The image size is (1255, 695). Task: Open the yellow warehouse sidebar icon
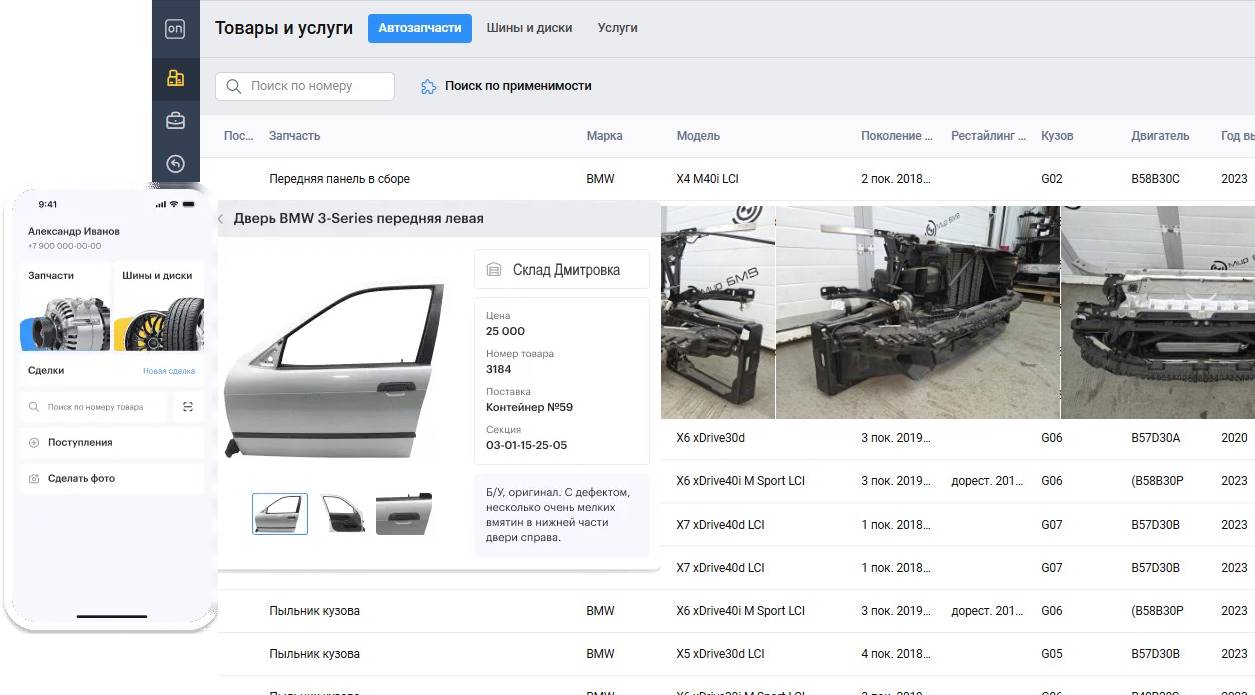(x=175, y=77)
